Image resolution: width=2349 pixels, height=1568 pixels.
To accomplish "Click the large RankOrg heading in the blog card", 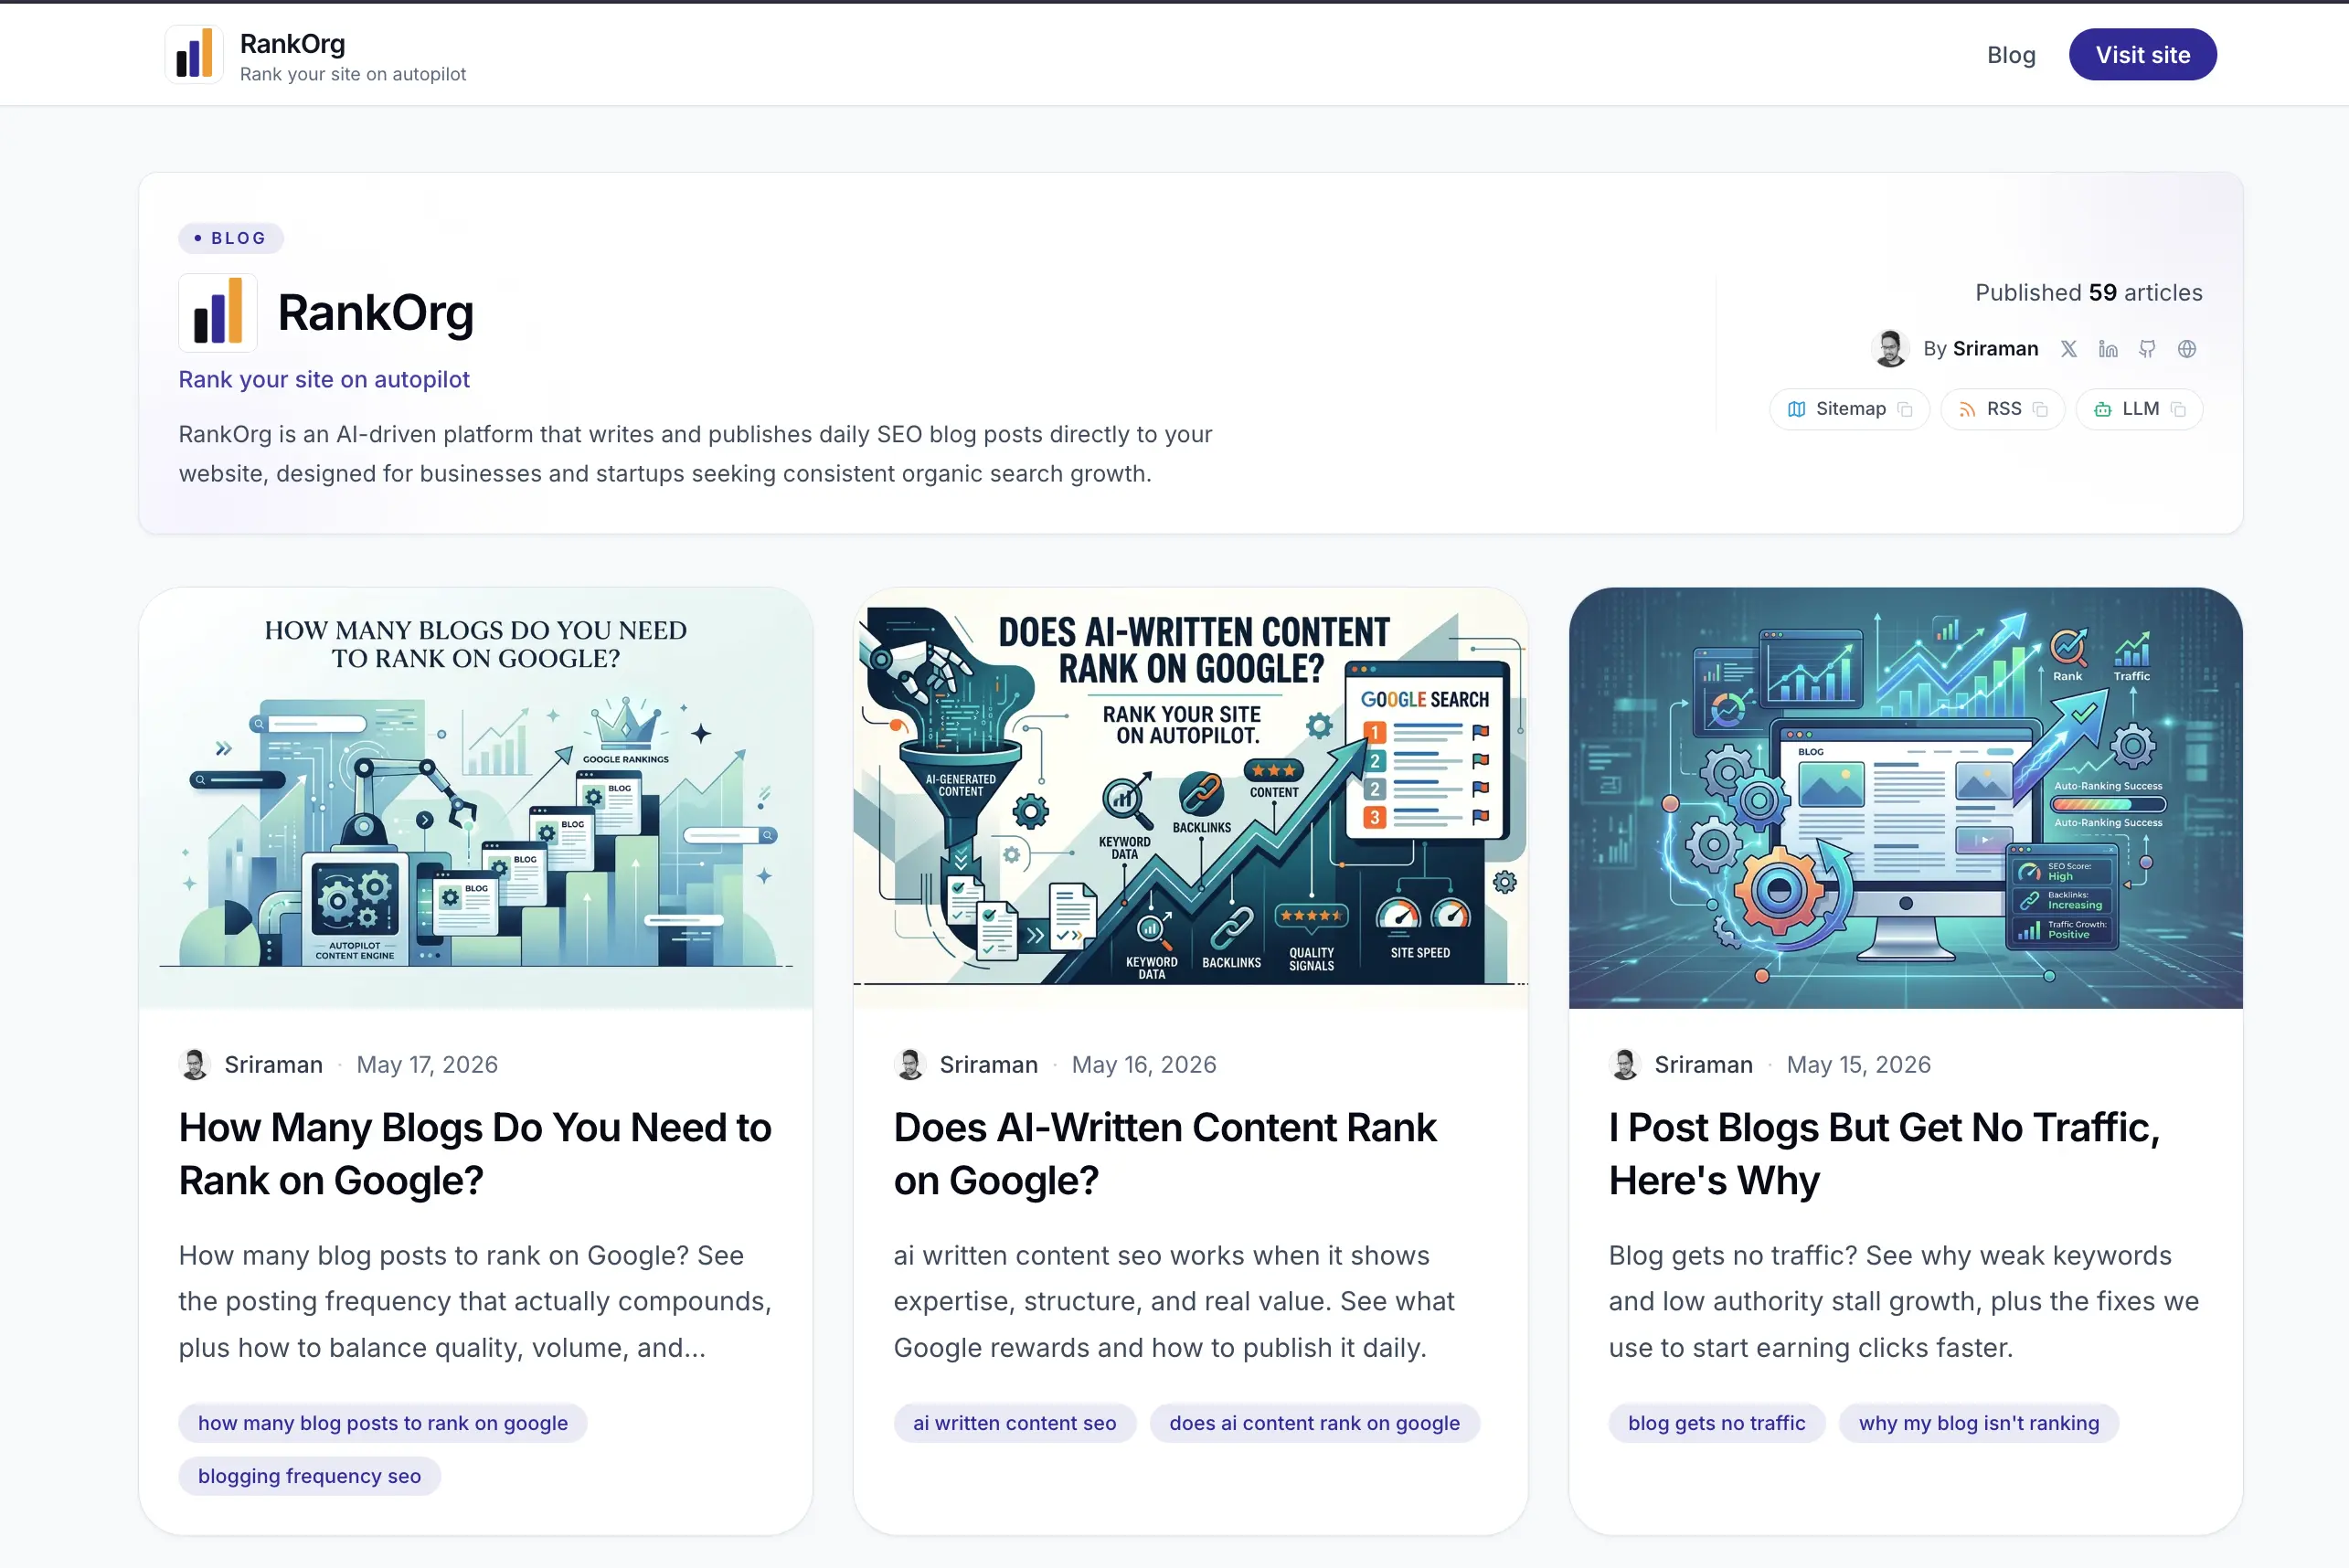I will click(x=375, y=313).
